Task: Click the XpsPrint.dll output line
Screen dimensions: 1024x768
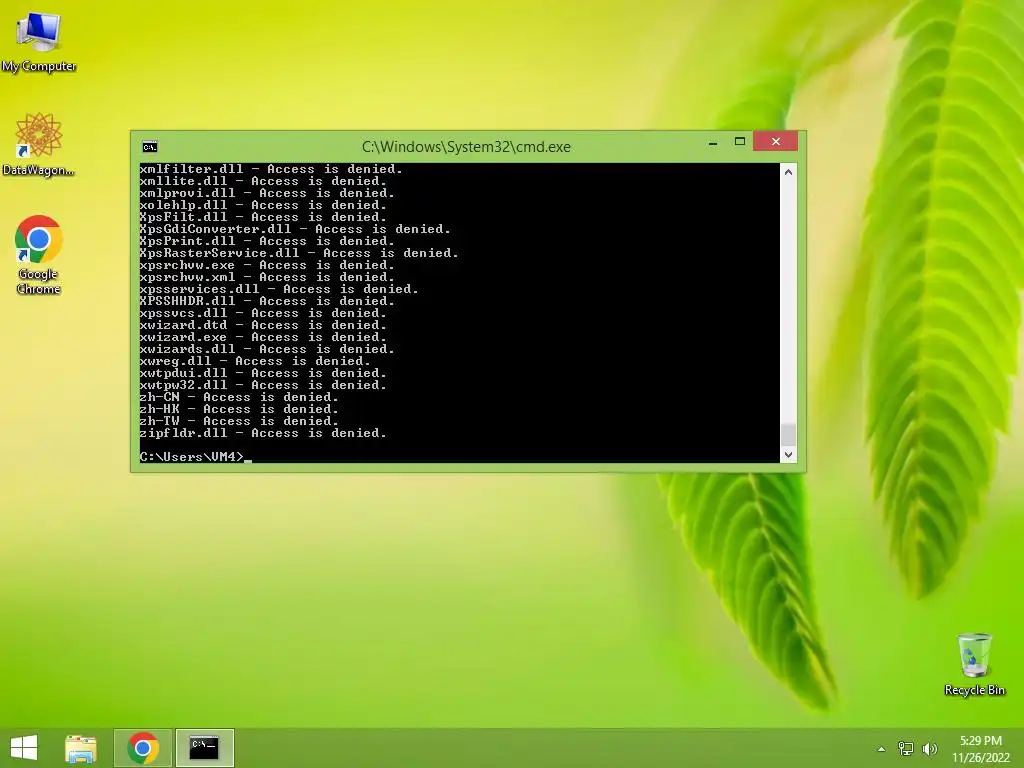Action: coord(267,241)
